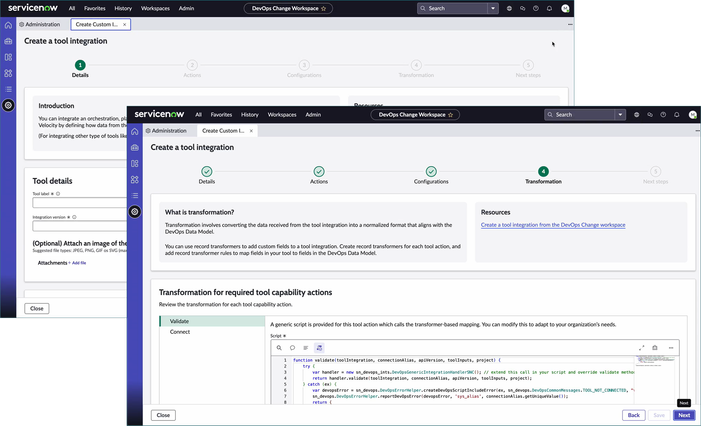Open the chat icon in front window header
Image resolution: width=701 pixels, height=426 pixels.
(x=650, y=115)
